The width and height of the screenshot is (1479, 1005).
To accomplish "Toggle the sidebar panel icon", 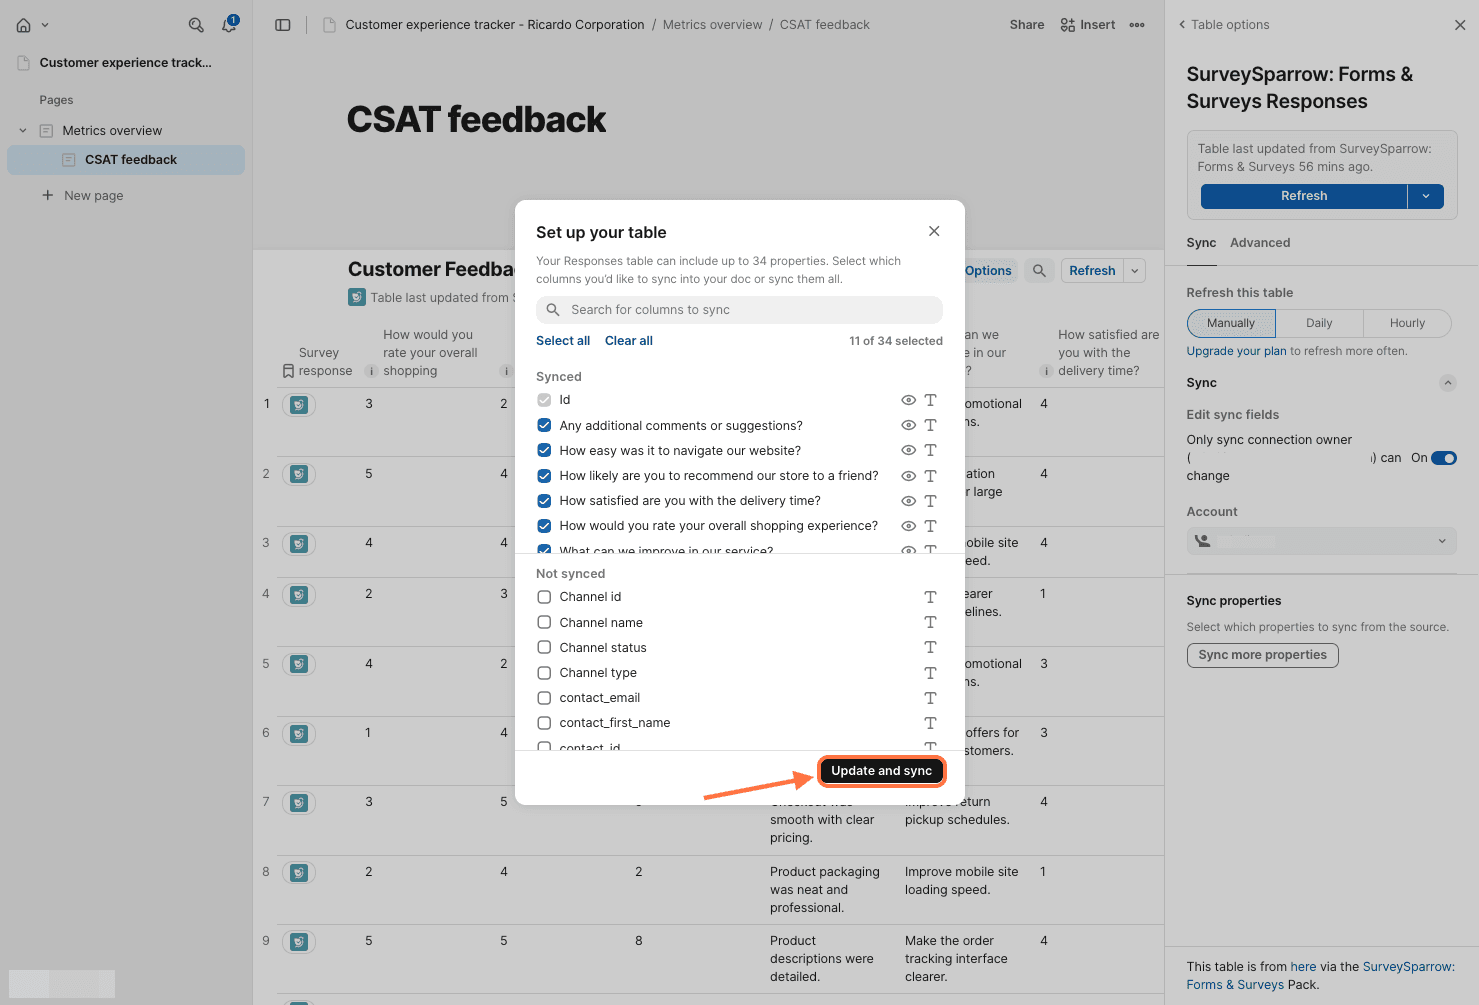I will click(x=283, y=25).
